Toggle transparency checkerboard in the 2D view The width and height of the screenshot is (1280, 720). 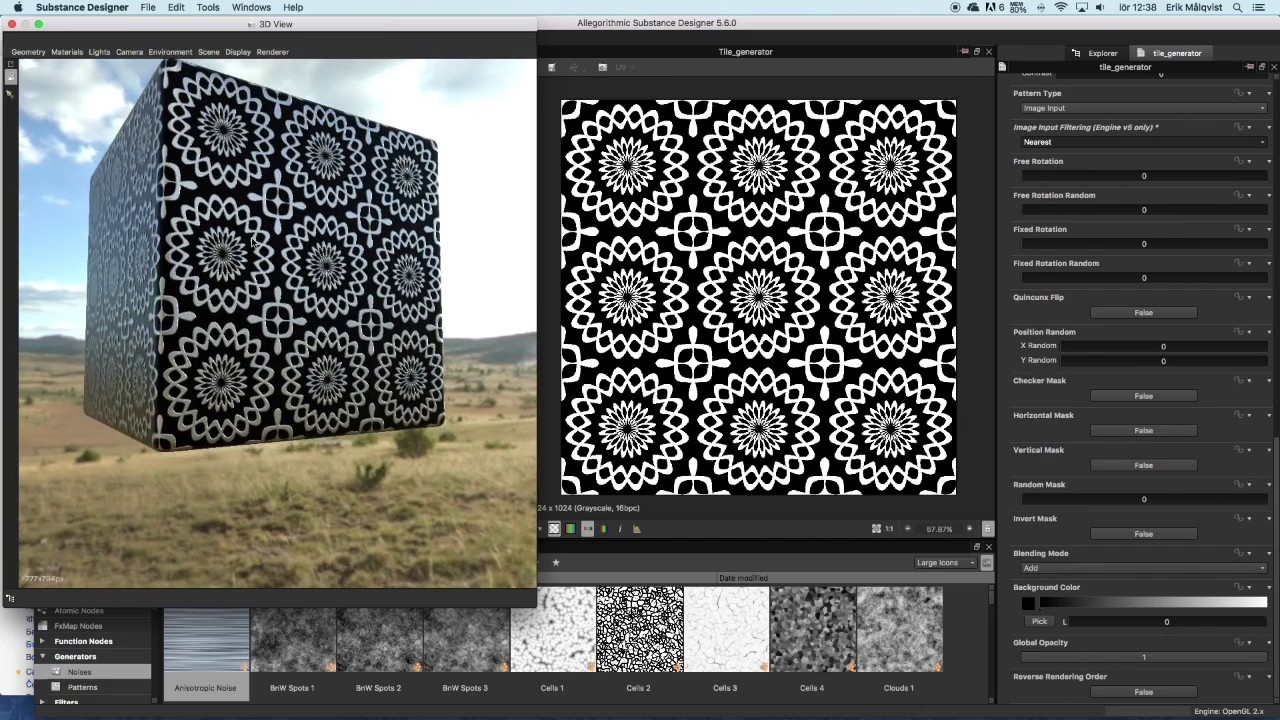554,528
